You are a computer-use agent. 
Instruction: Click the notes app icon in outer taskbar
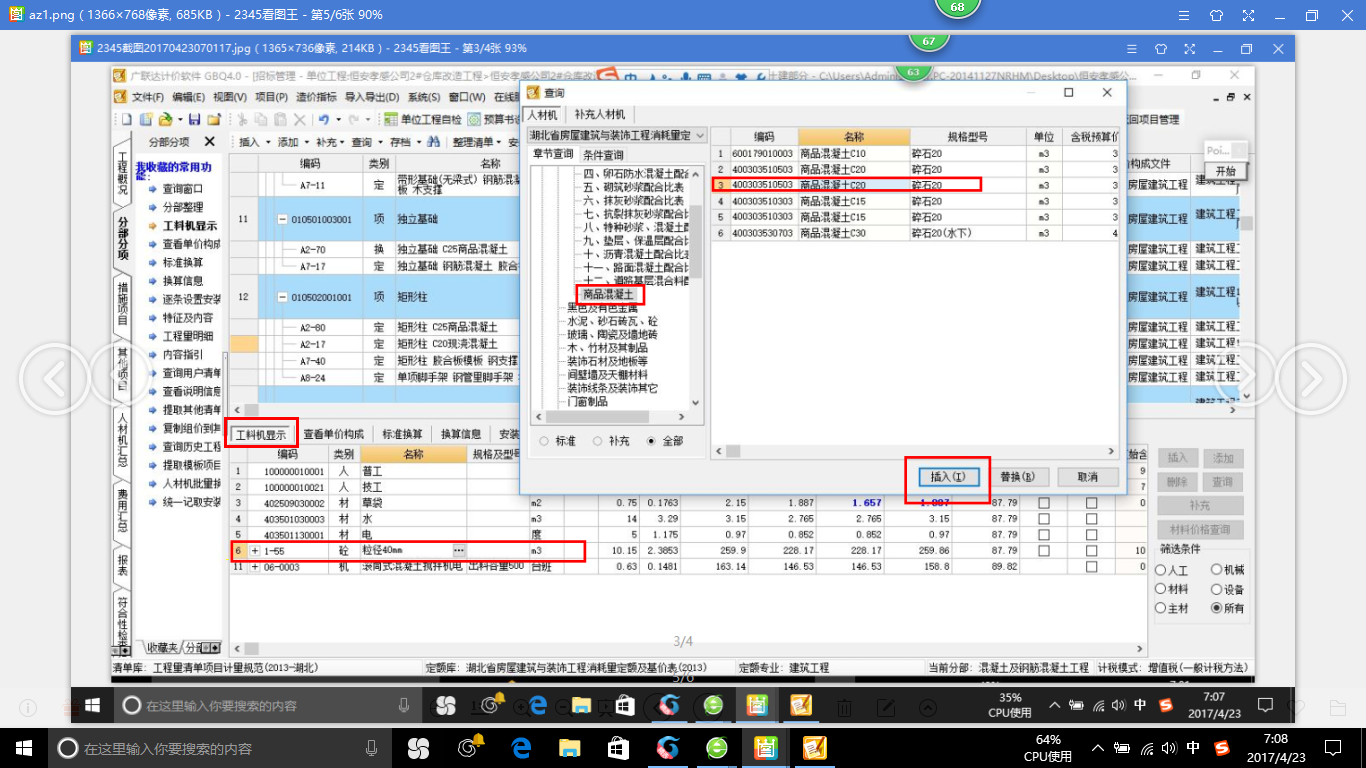click(815, 747)
